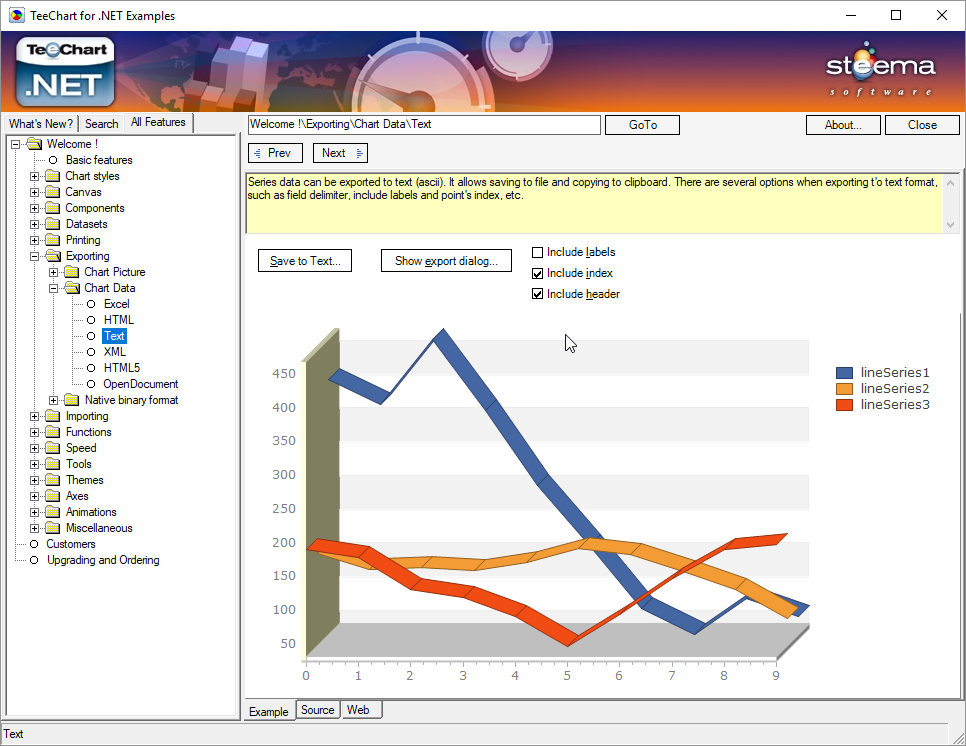966x746 pixels.
Task: Click the Miscellaneous folder icon
Action: point(52,529)
